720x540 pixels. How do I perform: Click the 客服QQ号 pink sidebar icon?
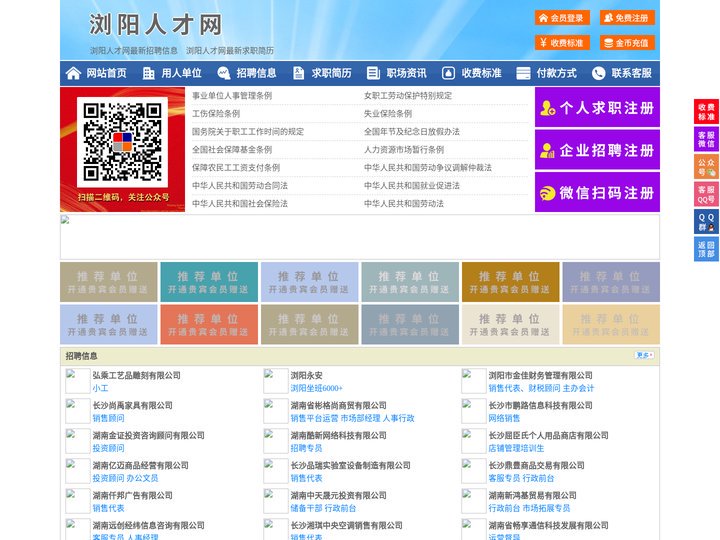[706, 194]
